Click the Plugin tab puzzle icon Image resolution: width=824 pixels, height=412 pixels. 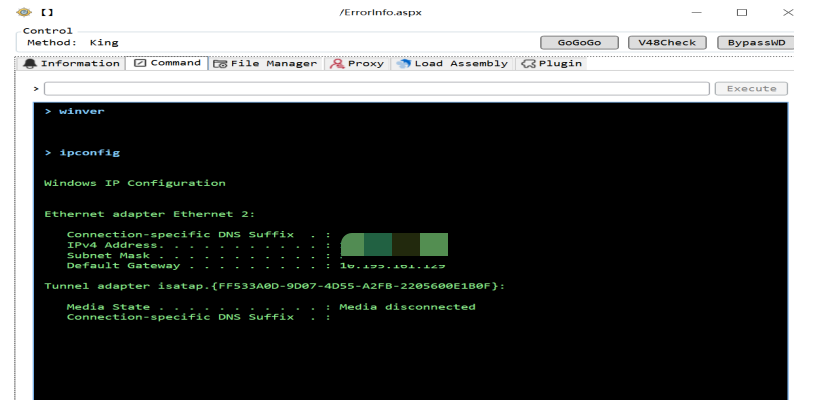pos(529,63)
